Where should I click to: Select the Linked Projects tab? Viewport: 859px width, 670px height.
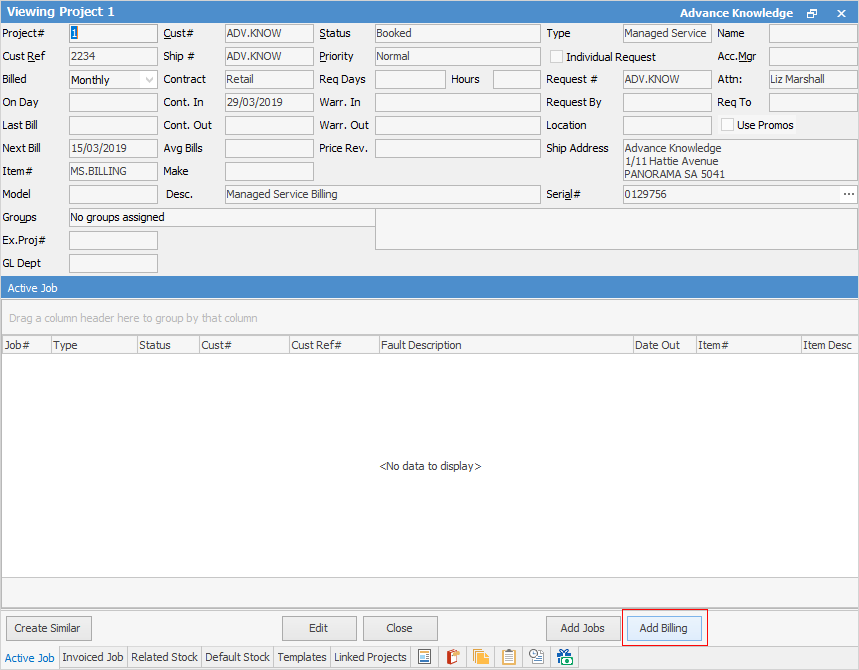pos(370,657)
